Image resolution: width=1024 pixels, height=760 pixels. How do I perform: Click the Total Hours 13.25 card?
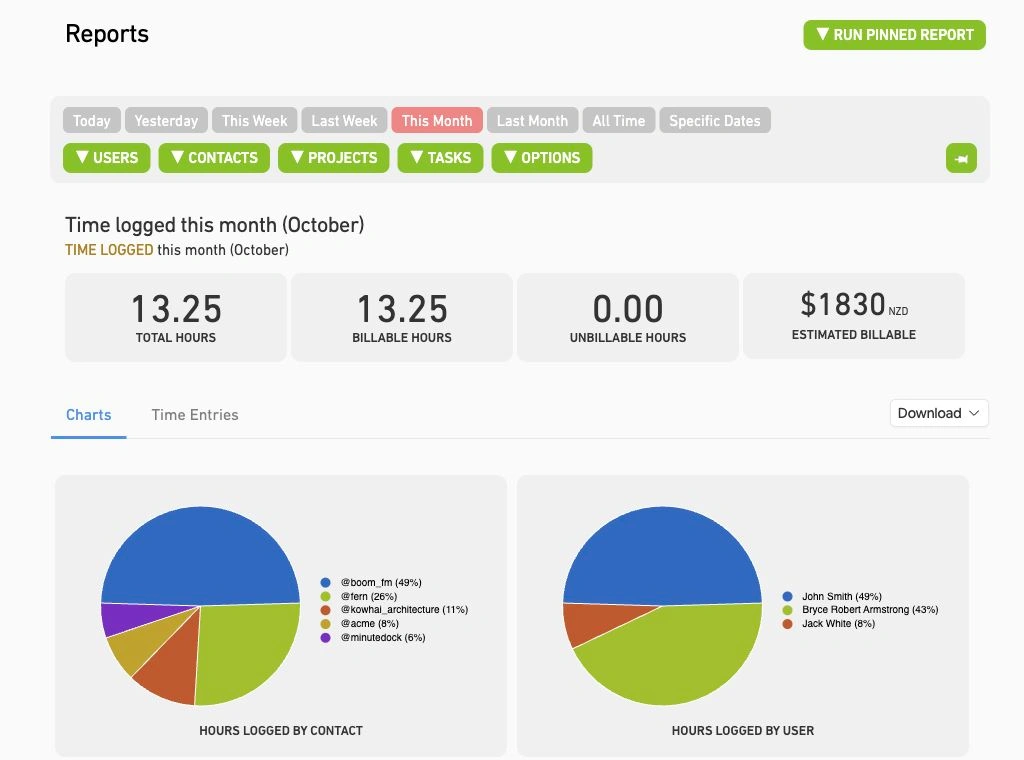coord(176,317)
